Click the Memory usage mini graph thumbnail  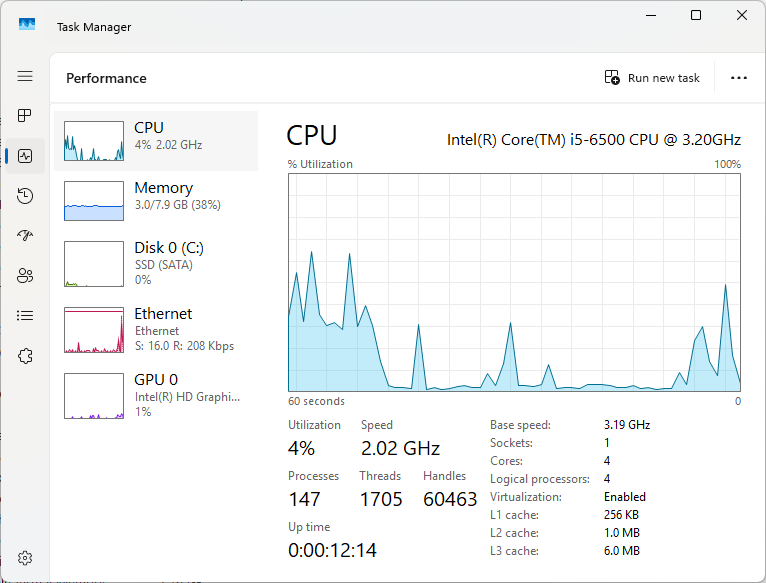click(93, 200)
